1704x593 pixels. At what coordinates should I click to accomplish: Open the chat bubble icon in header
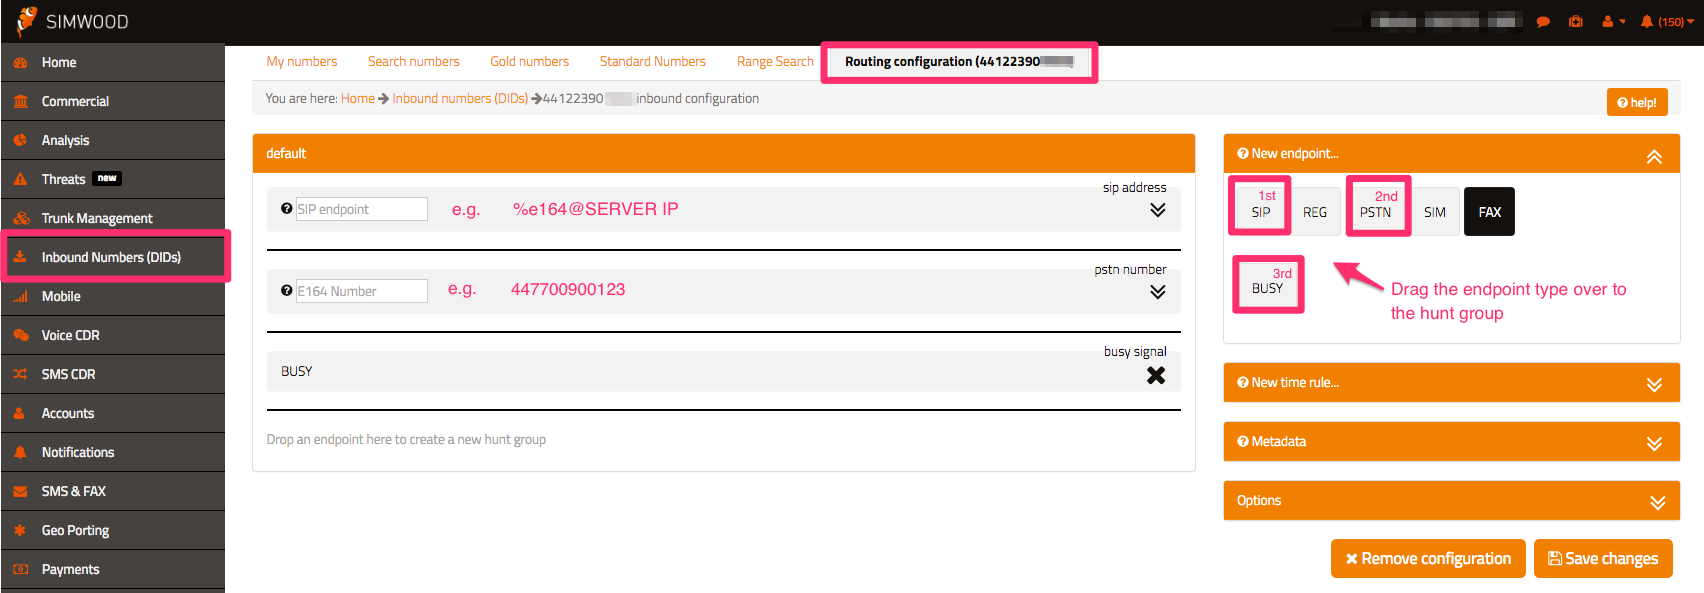tap(1543, 21)
